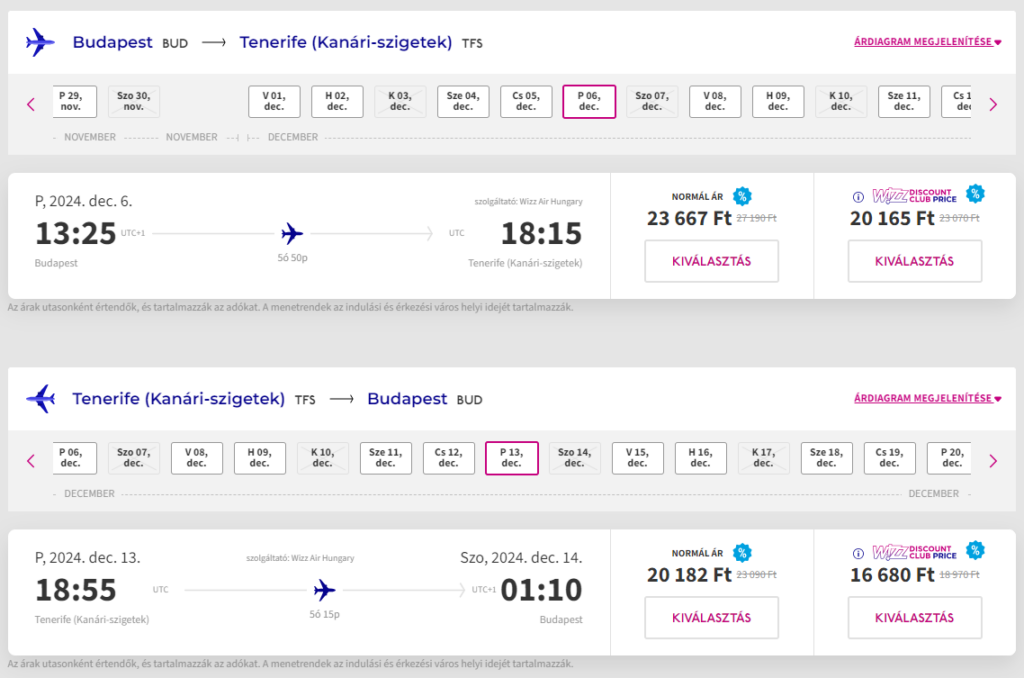Select outbound date H 09, dec.
1024x678 pixels.
pyautogui.click(x=778, y=101)
